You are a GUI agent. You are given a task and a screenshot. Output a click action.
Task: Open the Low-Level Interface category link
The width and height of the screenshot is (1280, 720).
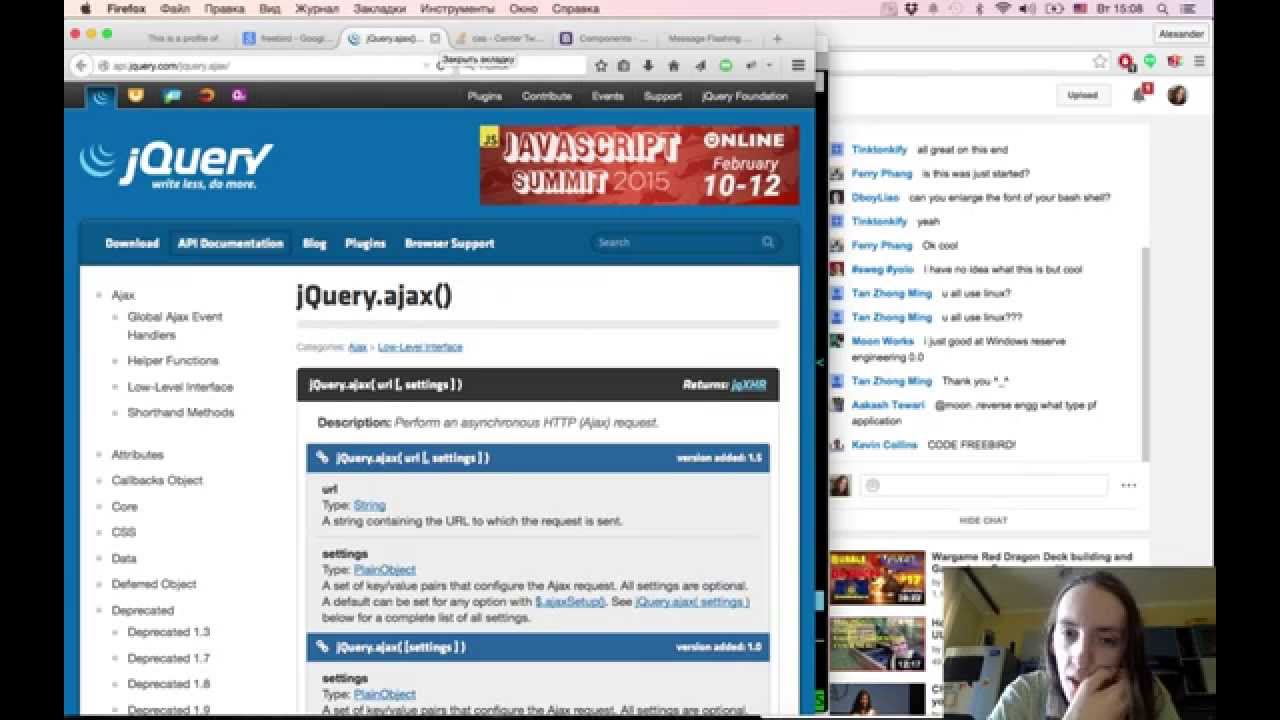pos(420,347)
